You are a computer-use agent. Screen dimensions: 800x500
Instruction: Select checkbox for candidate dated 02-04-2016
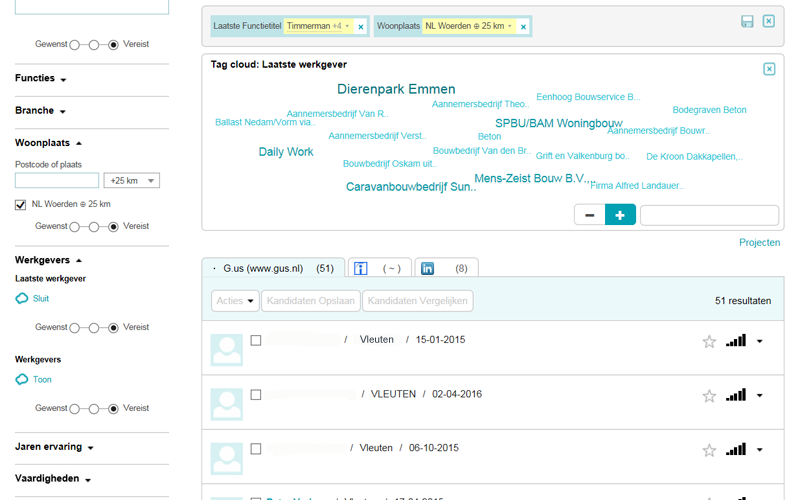tap(256, 395)
